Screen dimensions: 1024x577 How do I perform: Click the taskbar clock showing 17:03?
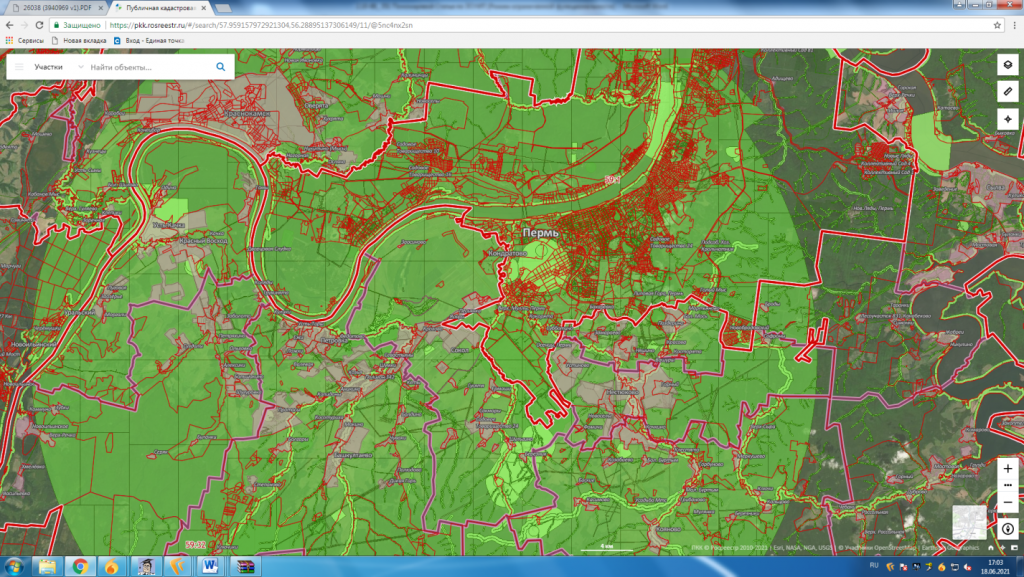(995, 566)
